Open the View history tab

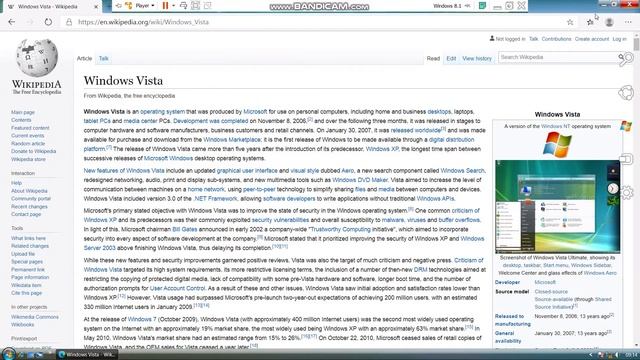tap(477, 58)
